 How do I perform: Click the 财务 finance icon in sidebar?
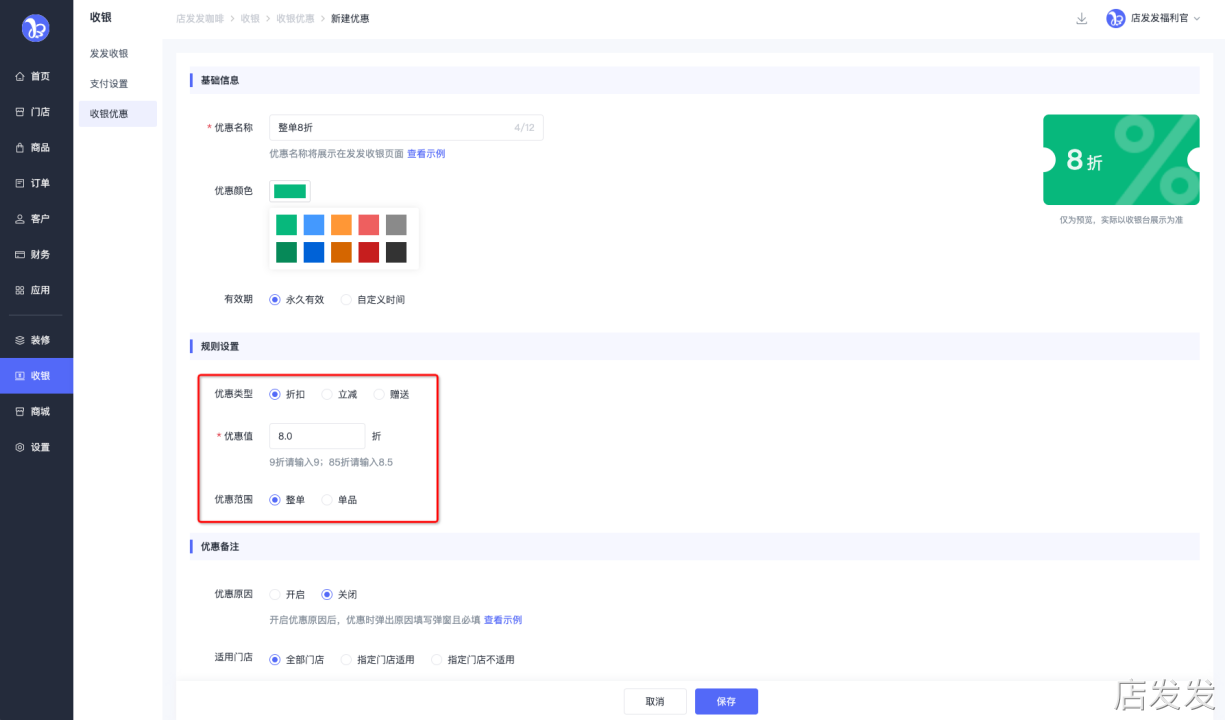(x=20, y=255)
